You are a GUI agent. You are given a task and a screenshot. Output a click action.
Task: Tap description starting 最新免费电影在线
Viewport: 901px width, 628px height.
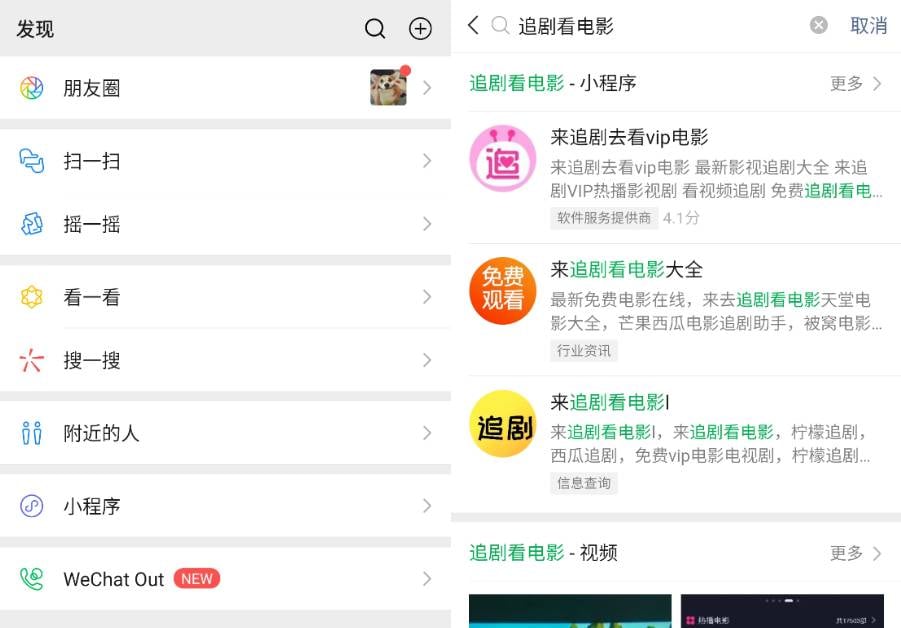(x=716, y=311)
